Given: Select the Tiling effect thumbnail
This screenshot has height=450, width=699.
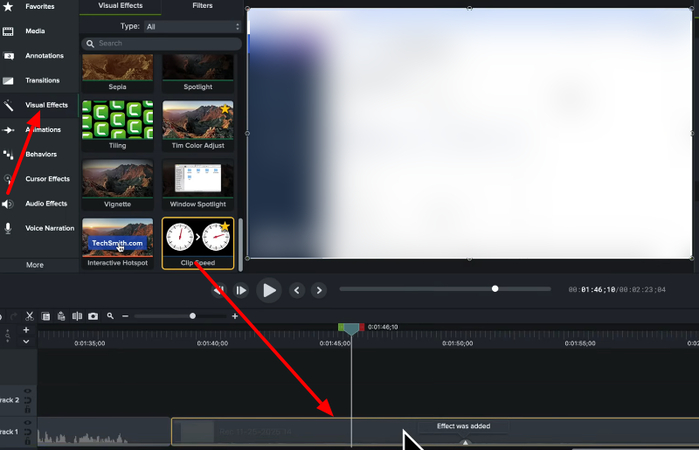Looking at the screenshot, I should (x=117, y=126).
